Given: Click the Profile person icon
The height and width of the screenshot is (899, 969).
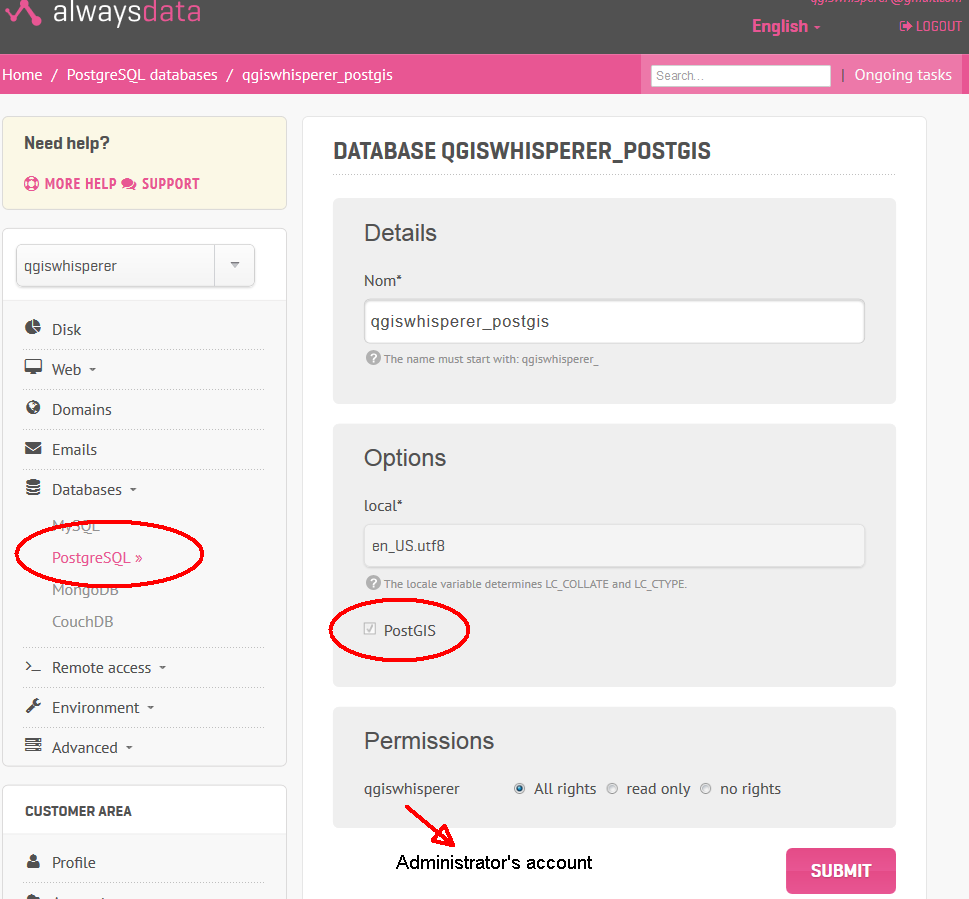Looking at the screenshot, I should tap(33, 861).
